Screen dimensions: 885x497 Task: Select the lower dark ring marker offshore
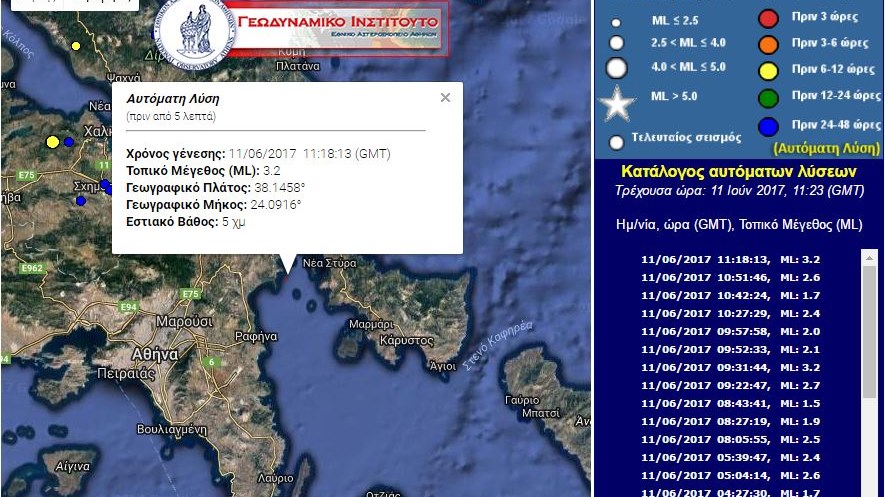311,306
